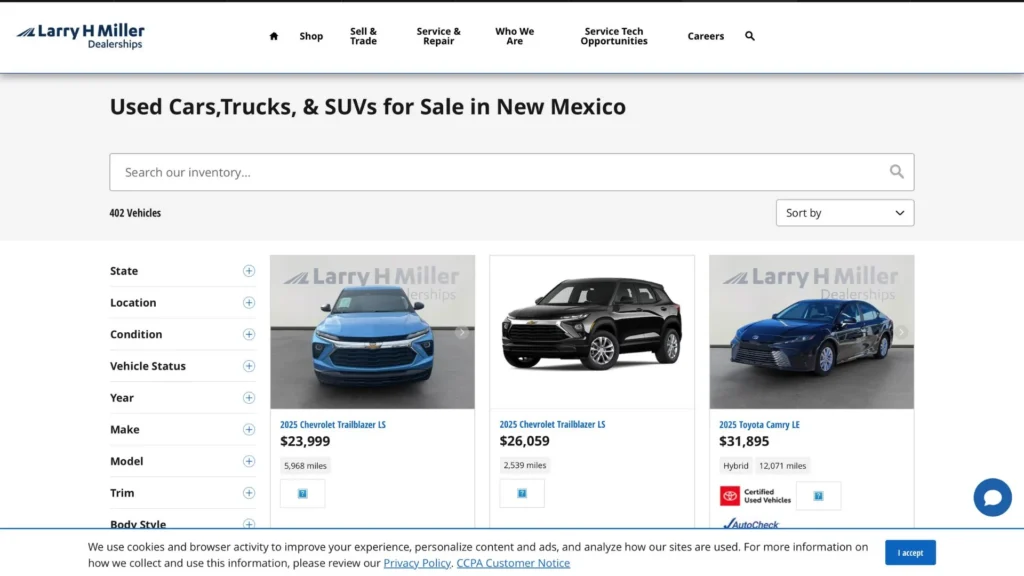Open the Sort by dropdown

click(844, 213)
